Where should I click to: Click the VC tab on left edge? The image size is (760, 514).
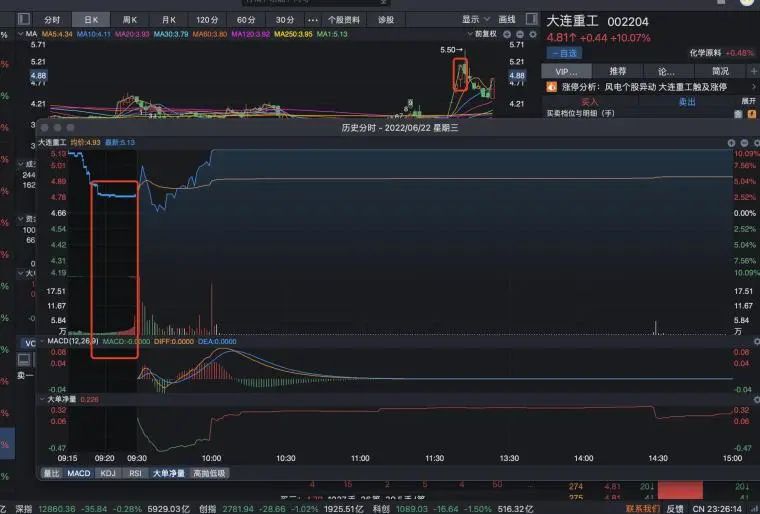click(x=30, y=343)
